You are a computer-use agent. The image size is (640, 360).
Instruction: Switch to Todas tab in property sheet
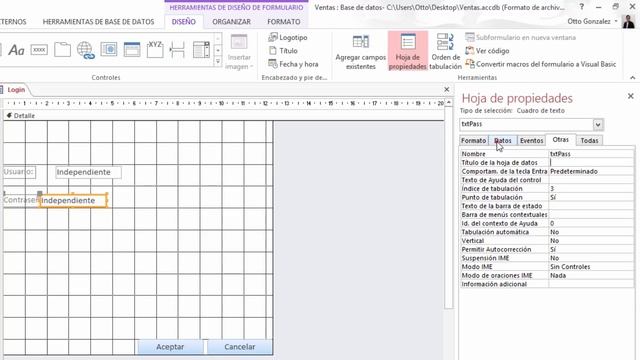tap(589, 140)
